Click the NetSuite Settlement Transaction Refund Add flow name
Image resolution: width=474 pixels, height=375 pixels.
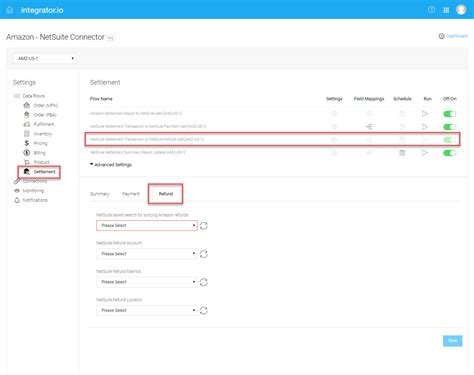point(147,139)
